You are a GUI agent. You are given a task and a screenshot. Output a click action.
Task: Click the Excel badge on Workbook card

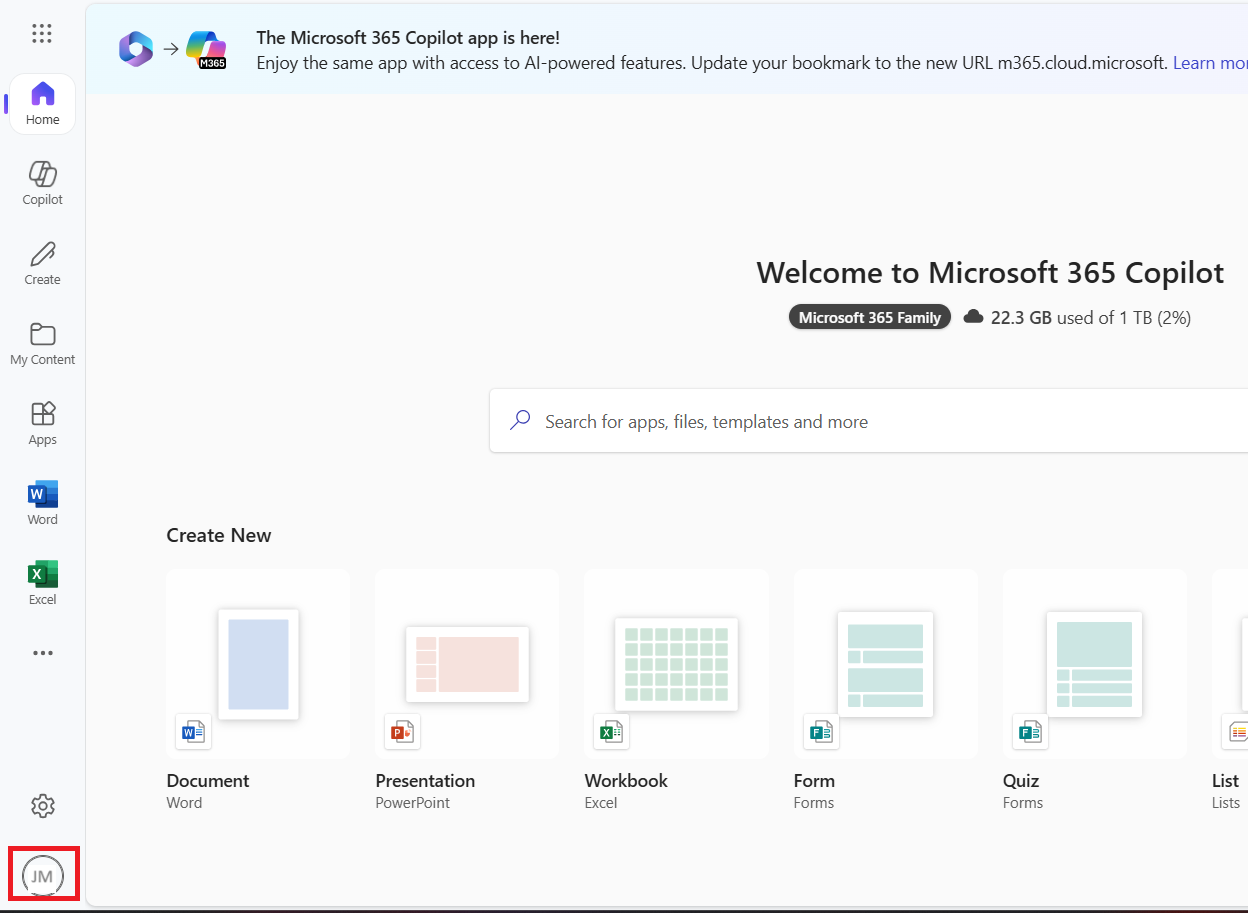pos(611,732)
